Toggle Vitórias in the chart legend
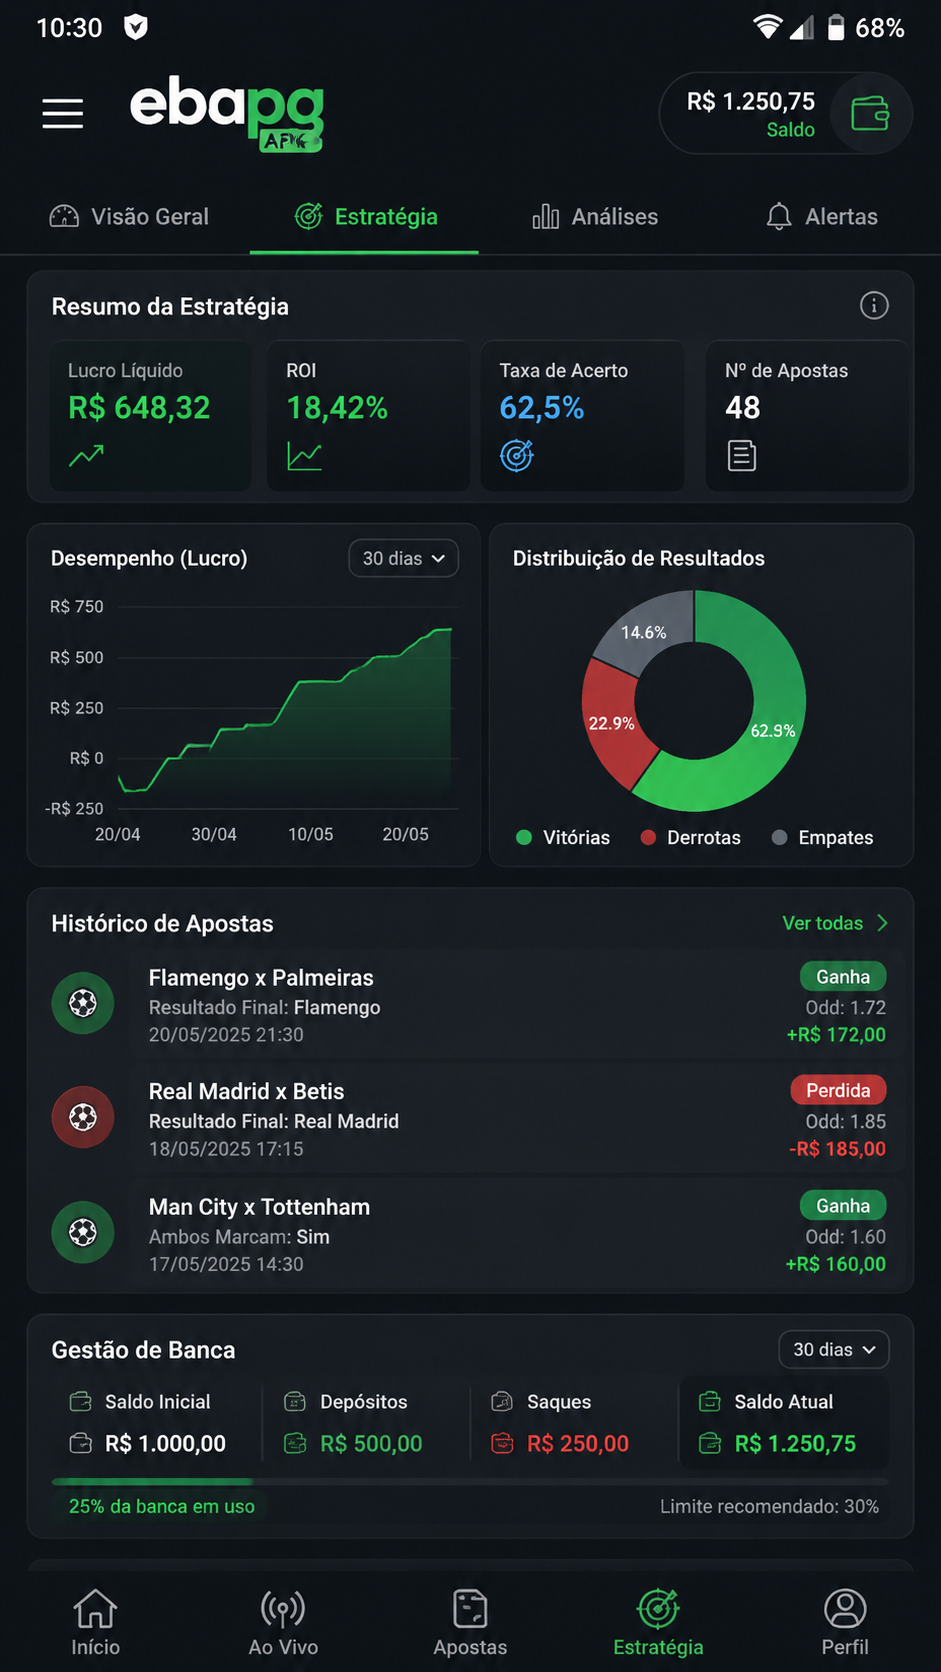The width and height of the screenshot is (941, 1672). pos(563,838)
